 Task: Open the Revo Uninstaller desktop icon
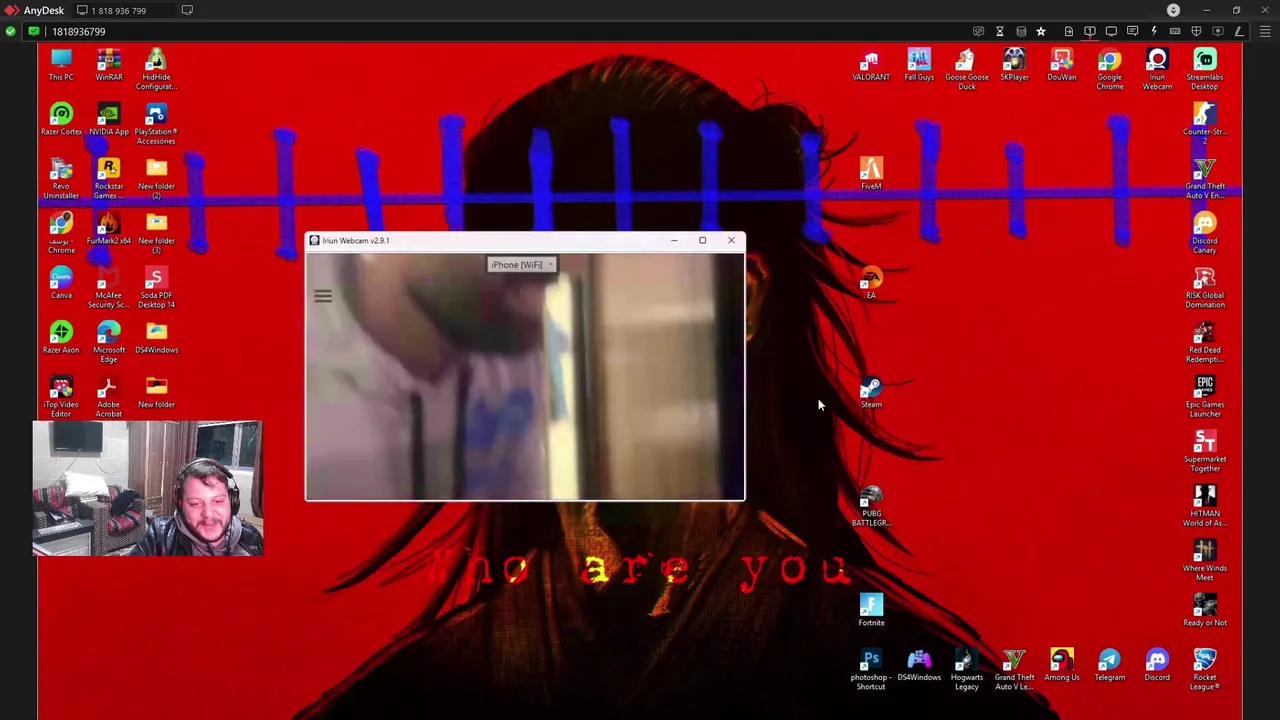tap(61, 178)
